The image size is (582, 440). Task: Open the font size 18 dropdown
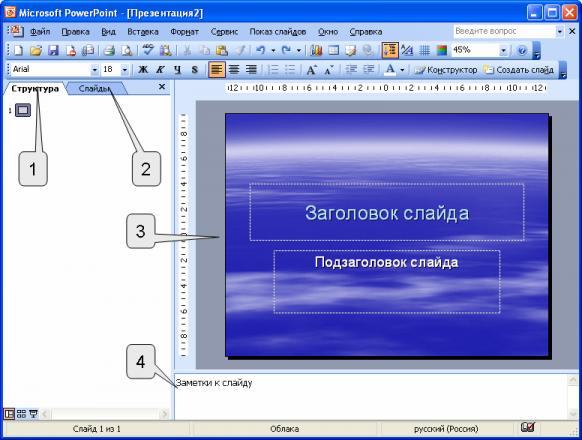pyautogui.click(x=125, y=69)
